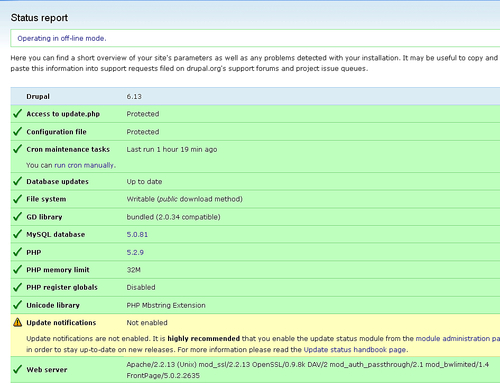Click the 'Access to update.php' label

[63, 114]
